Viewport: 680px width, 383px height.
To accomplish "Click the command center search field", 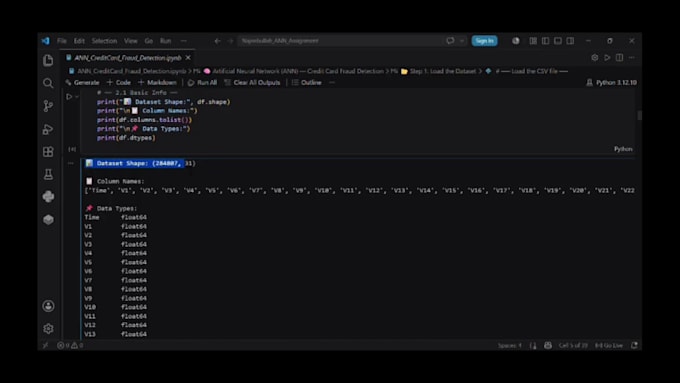I will tap(340, 41).
